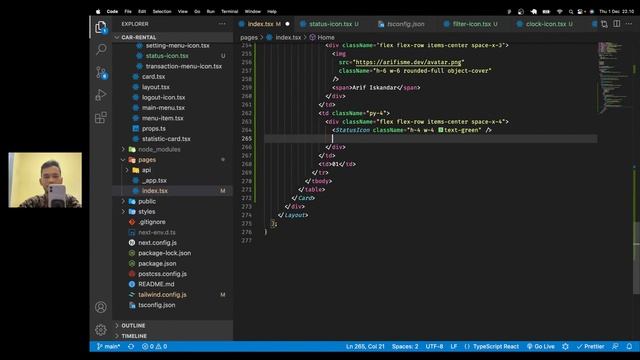640x360 pixels.
Task: Open the Accounts menu icon
Action: [x=101, y=307]
